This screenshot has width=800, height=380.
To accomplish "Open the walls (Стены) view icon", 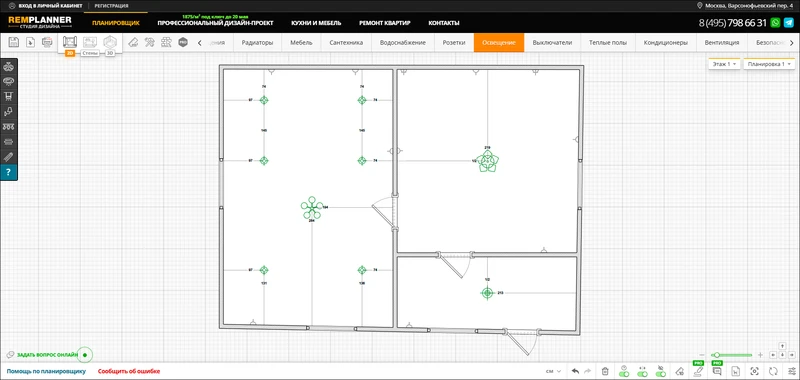I will tap(90, 42).
